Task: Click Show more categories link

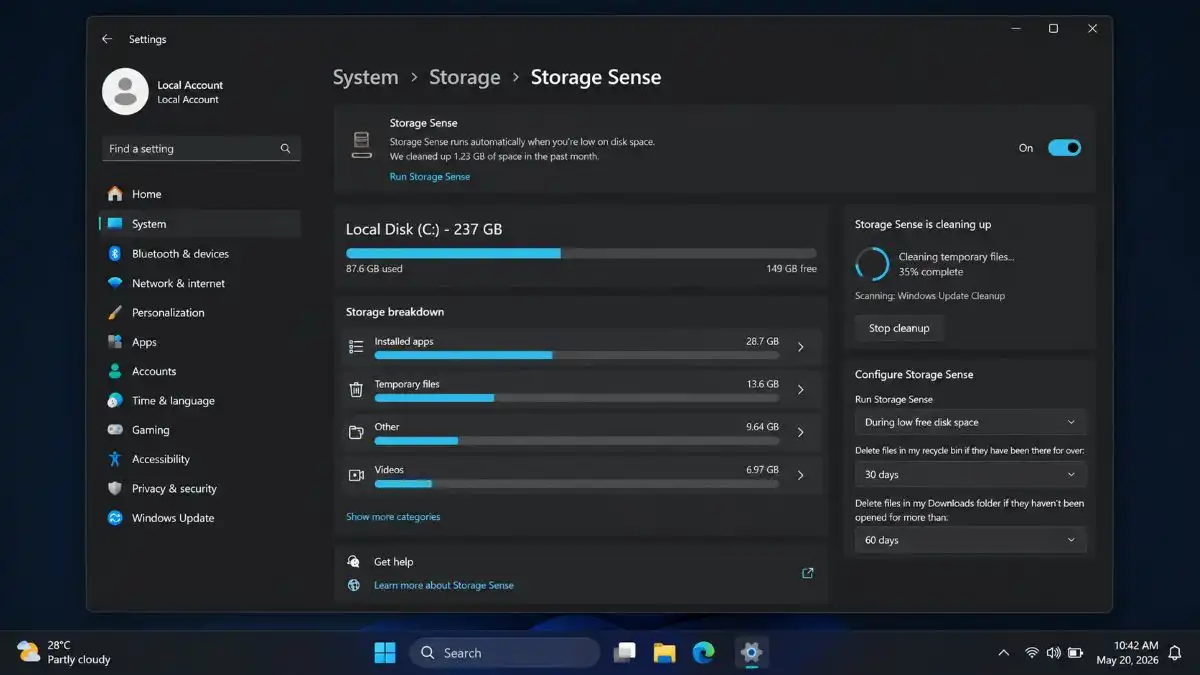Action: tap(393, 517)
